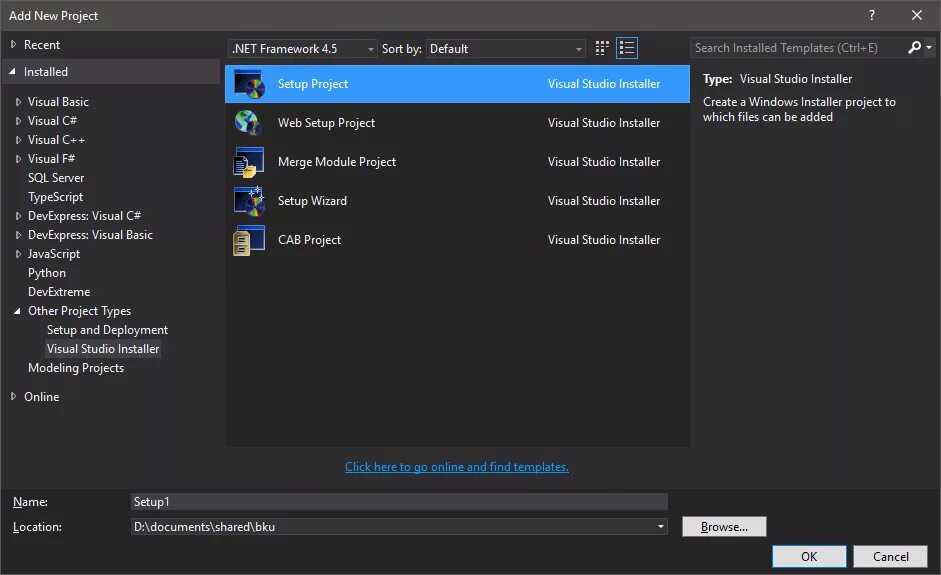
Task: Select SQL Server in the tree
Action: click(56, 178)
